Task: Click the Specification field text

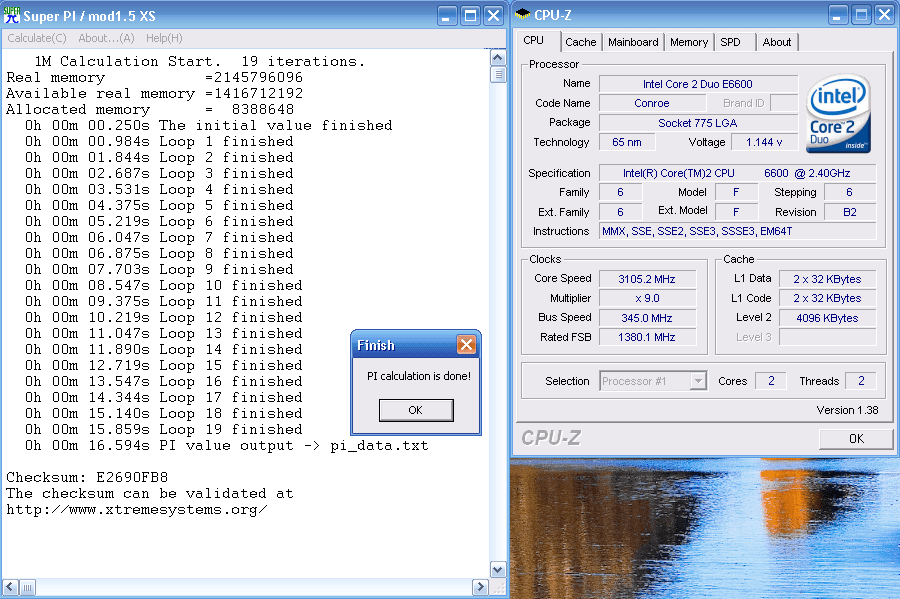Action: tap(738, 173)
